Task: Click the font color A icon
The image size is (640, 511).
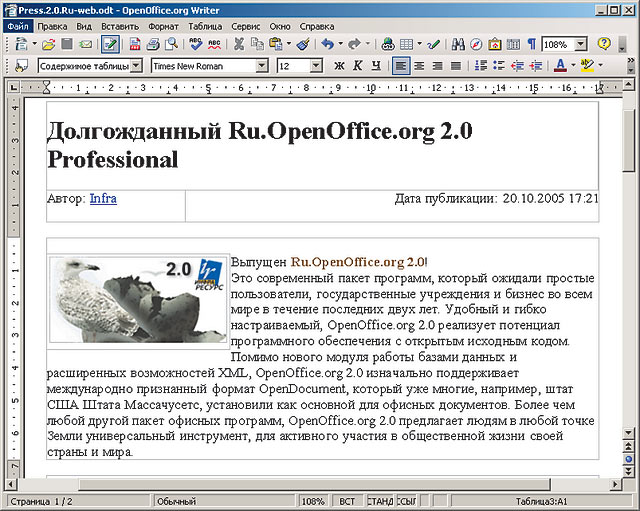Action: click(558, 66)
